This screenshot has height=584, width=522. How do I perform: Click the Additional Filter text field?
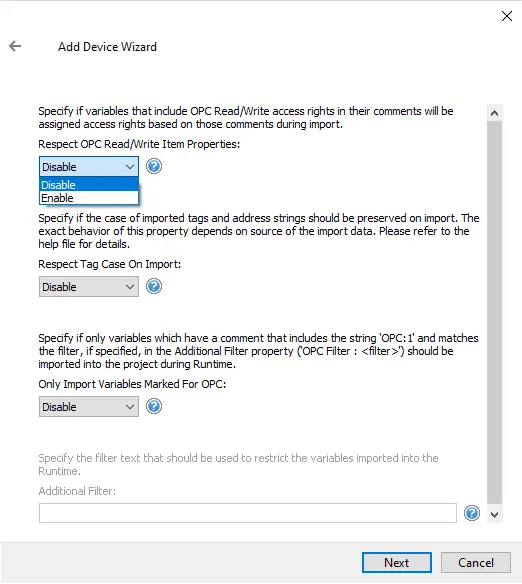248,513
